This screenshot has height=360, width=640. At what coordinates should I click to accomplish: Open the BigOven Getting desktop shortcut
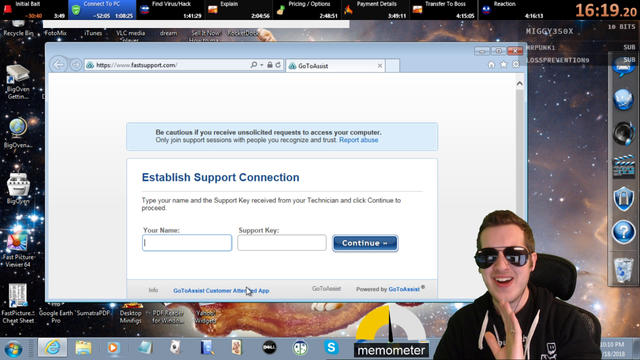(18, 81)
